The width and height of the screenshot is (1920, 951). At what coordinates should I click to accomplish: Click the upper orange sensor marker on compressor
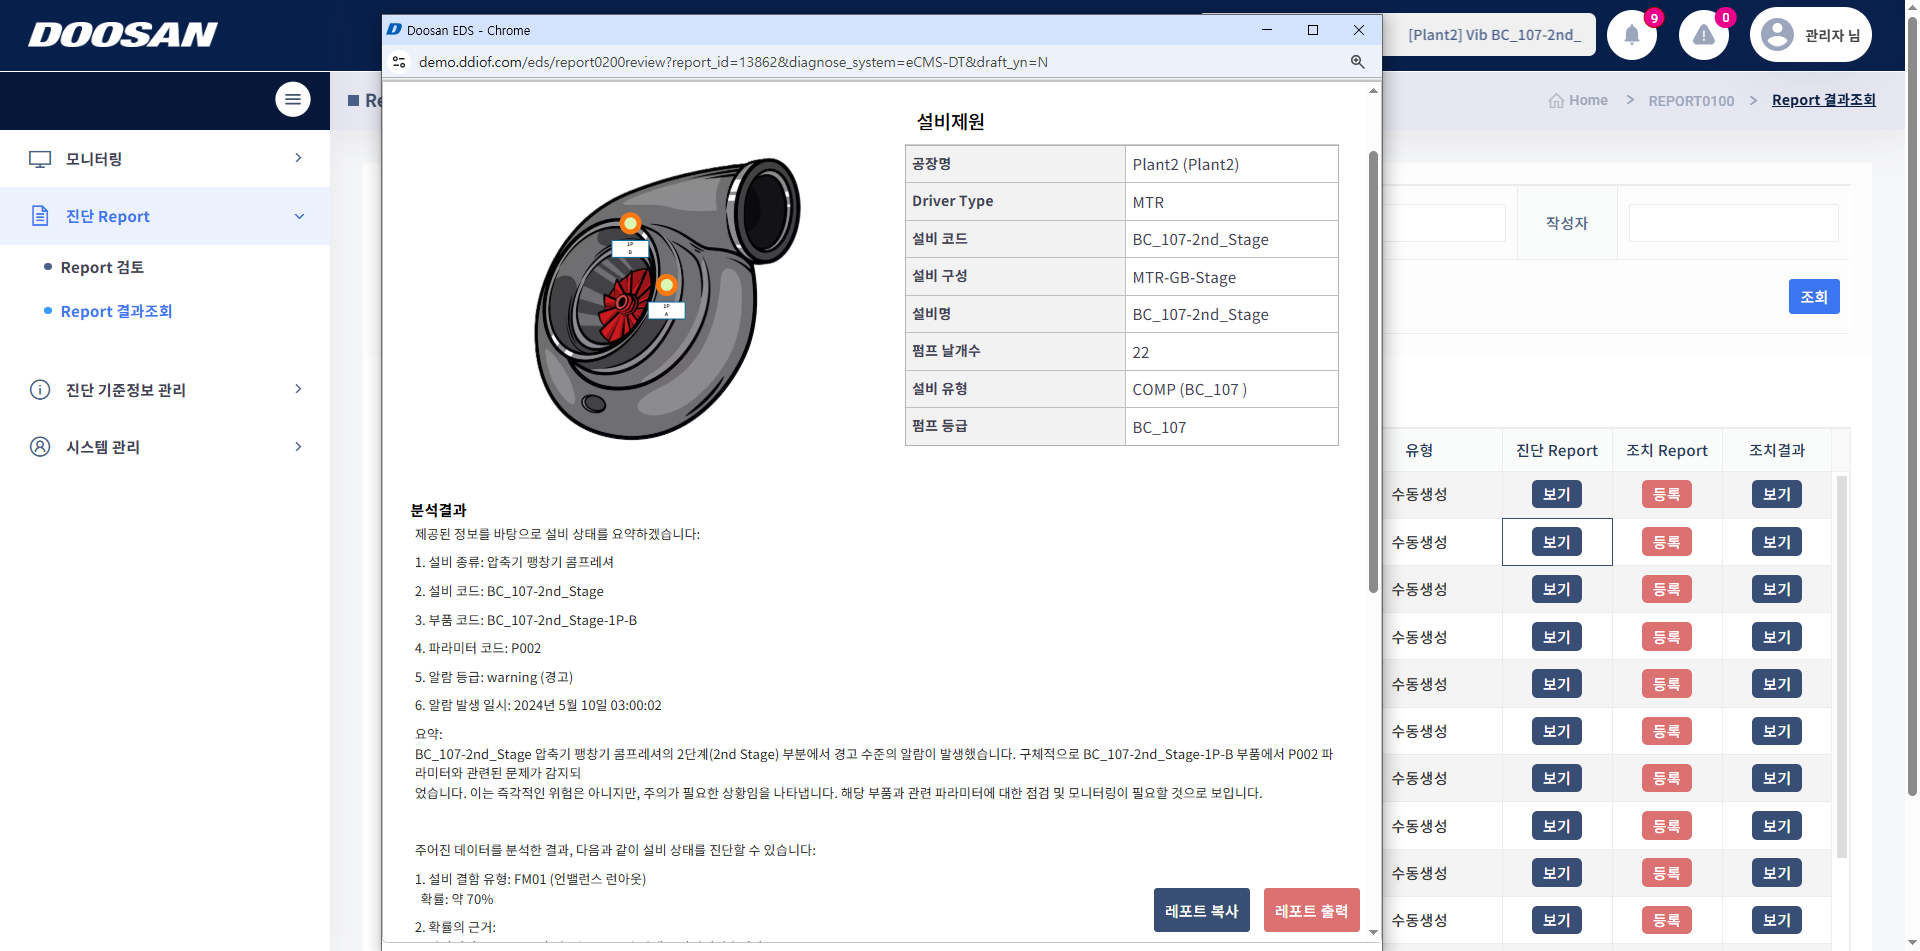630,223
